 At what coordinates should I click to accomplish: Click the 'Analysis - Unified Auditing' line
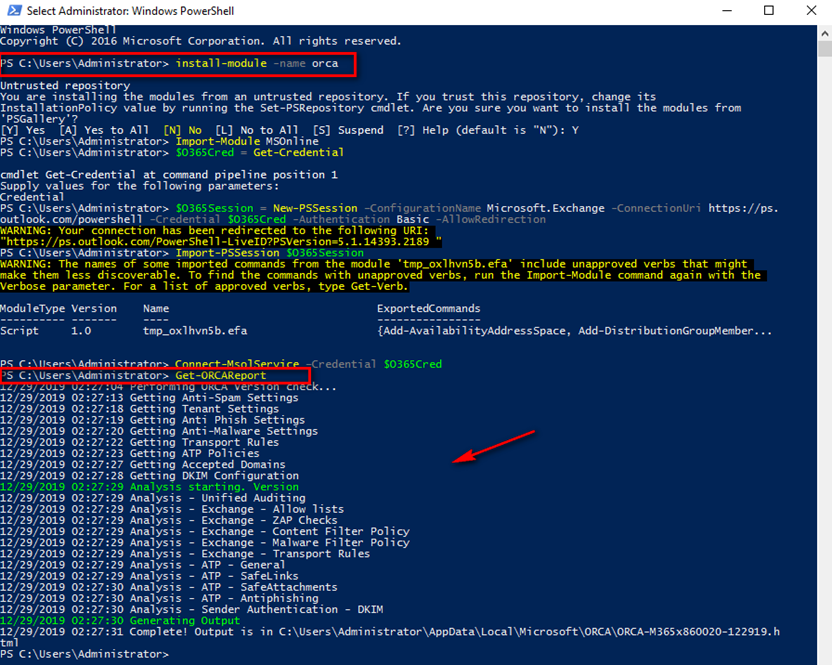point(153,498)
